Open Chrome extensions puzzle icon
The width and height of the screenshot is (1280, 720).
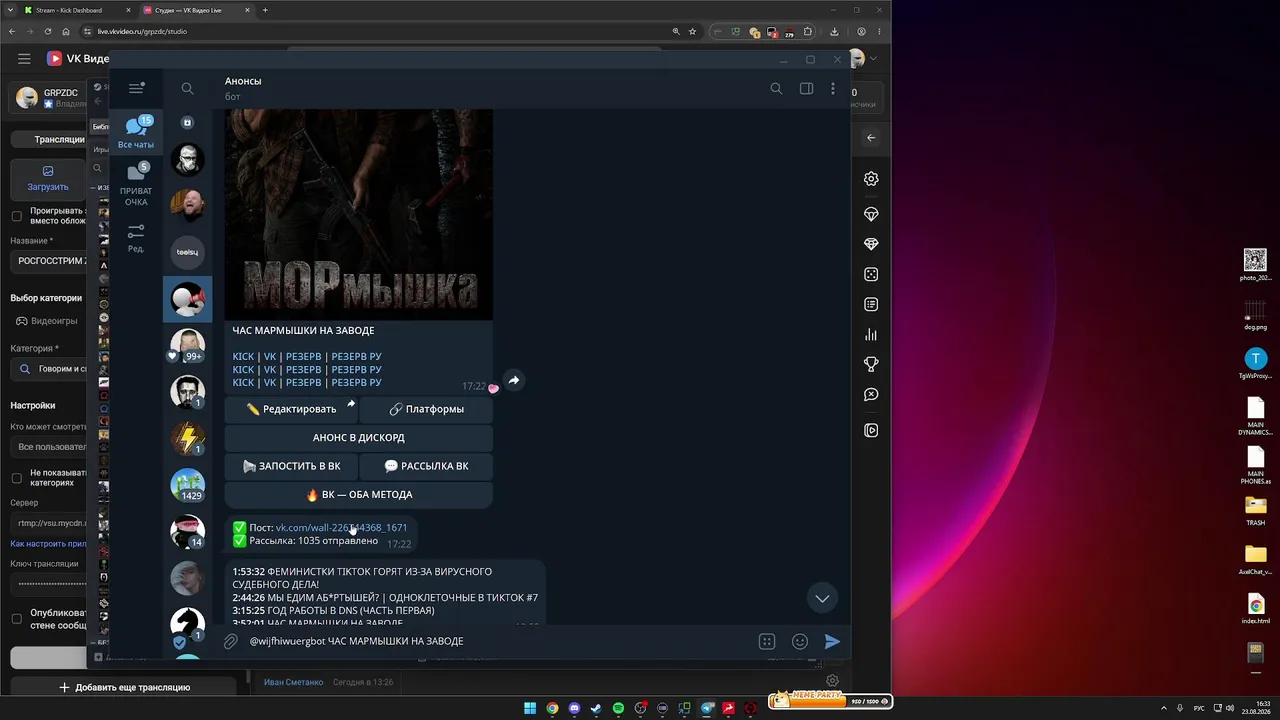808,31
